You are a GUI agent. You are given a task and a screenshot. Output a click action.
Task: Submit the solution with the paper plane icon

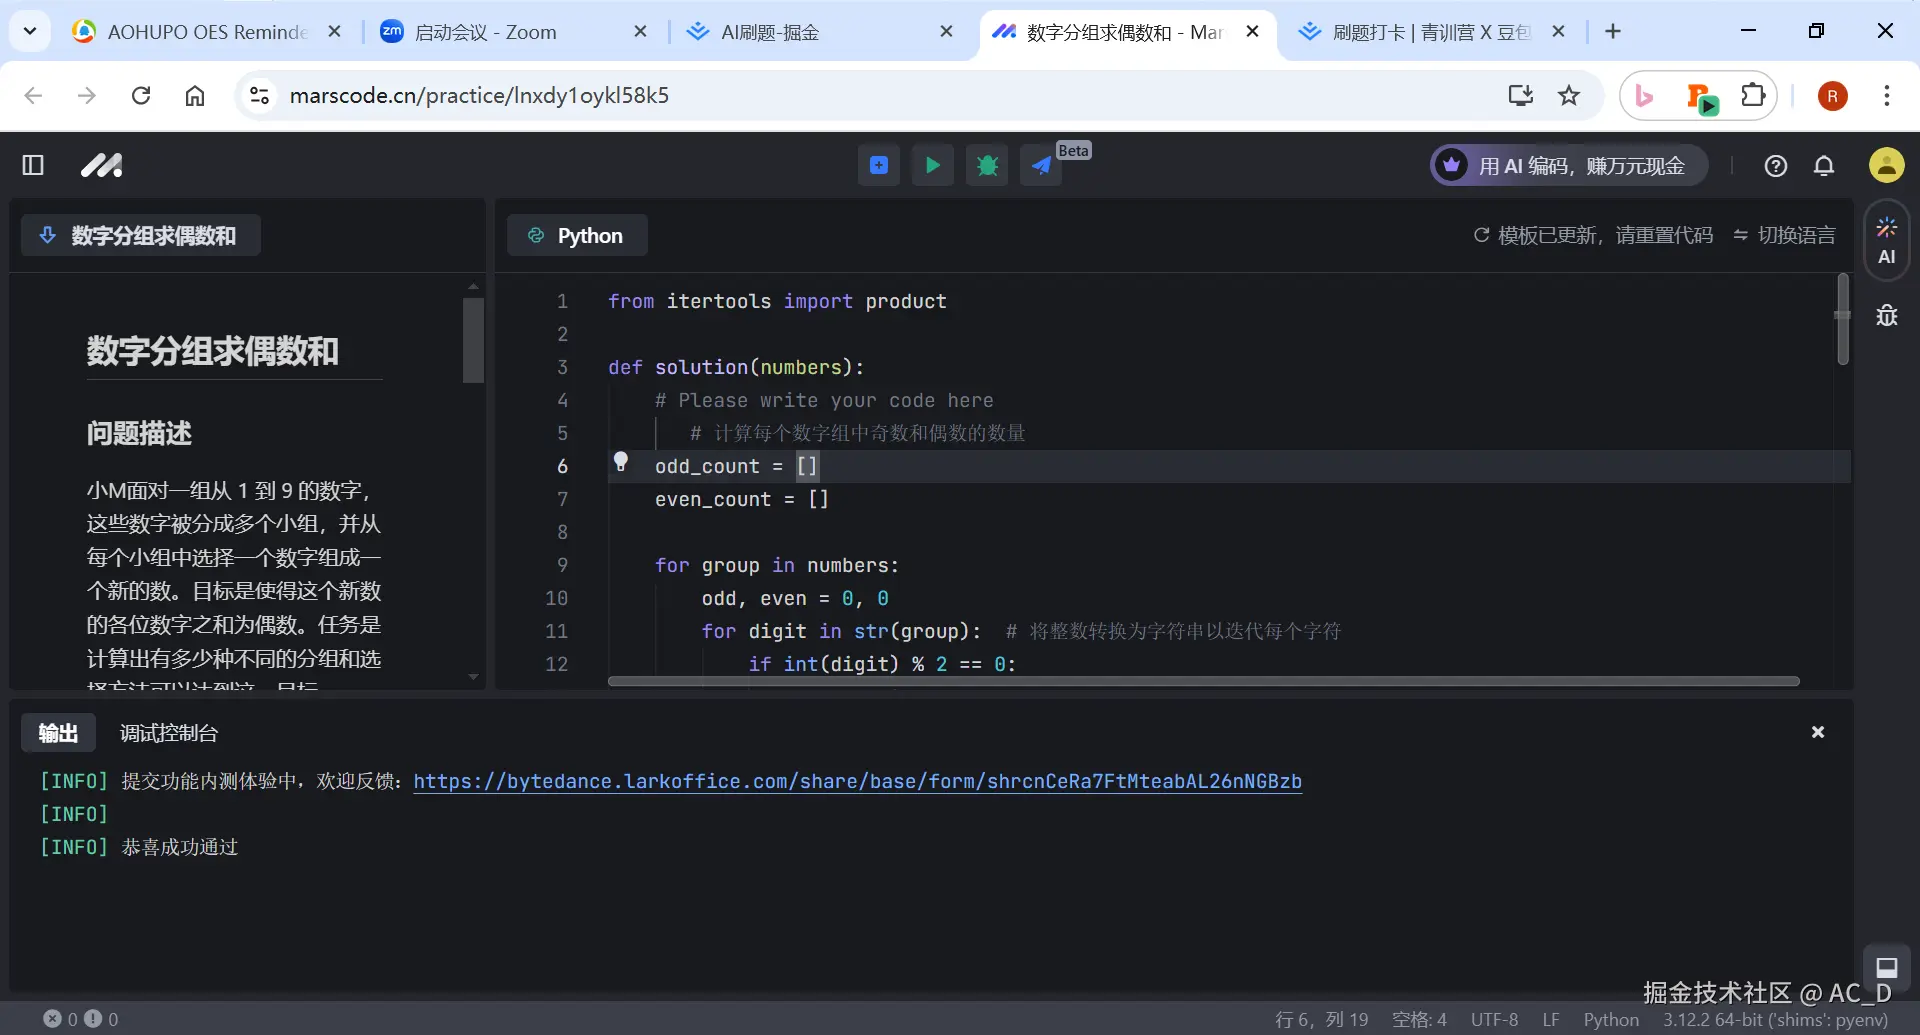tap(1042, 165)
